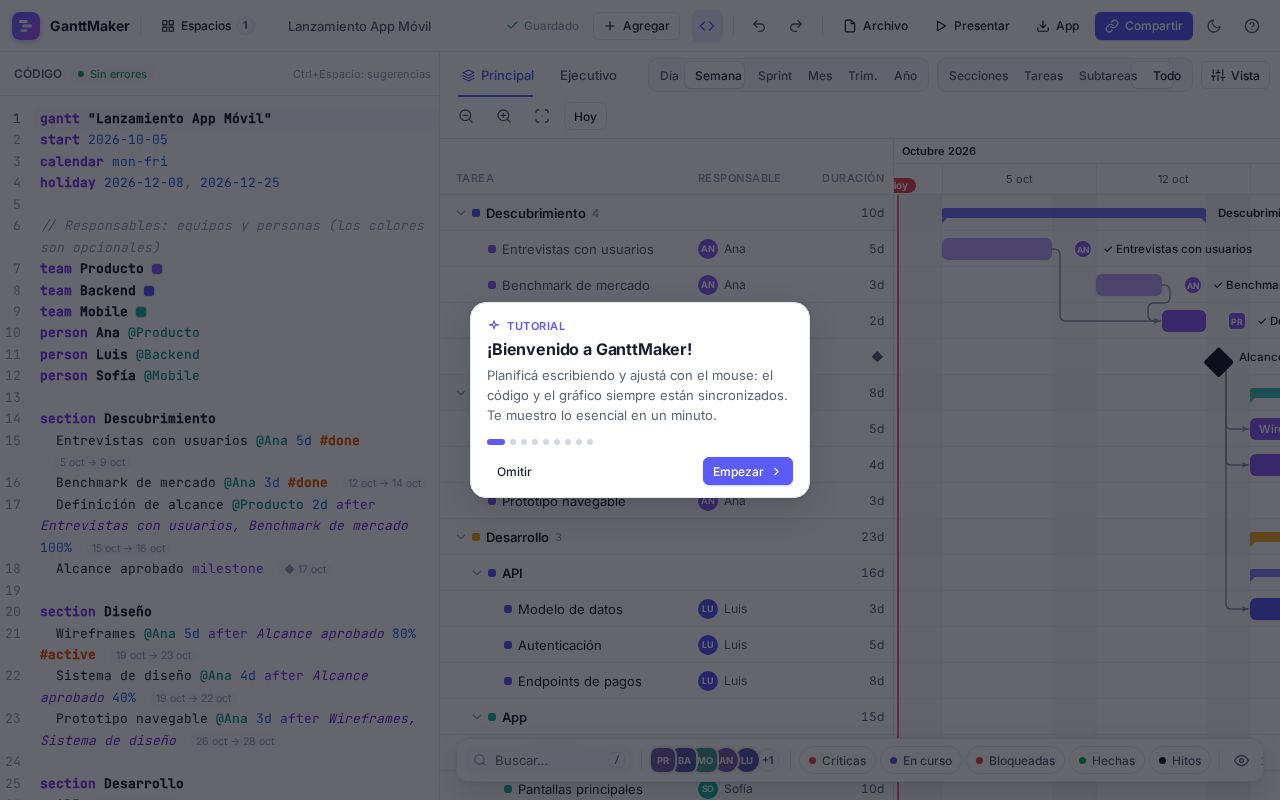This screenshot has width=1280, height=800.
Task: Open the help icon in the top bar
Action: (1252, 26)
